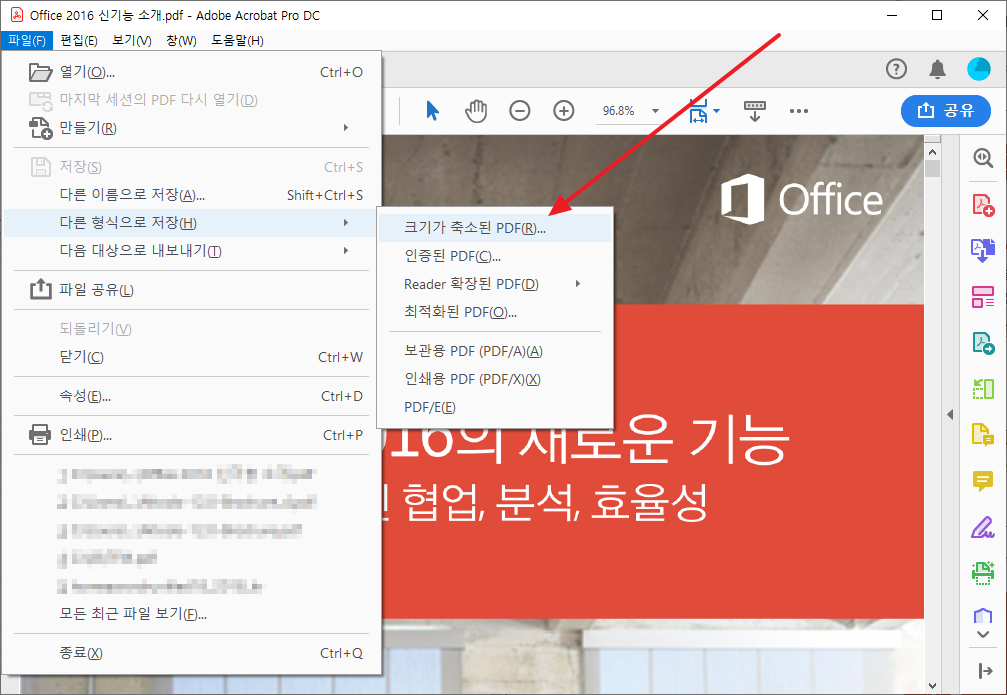Open the 도움말(H) menu
The image size is (1007, 695).
pos(237,40)
